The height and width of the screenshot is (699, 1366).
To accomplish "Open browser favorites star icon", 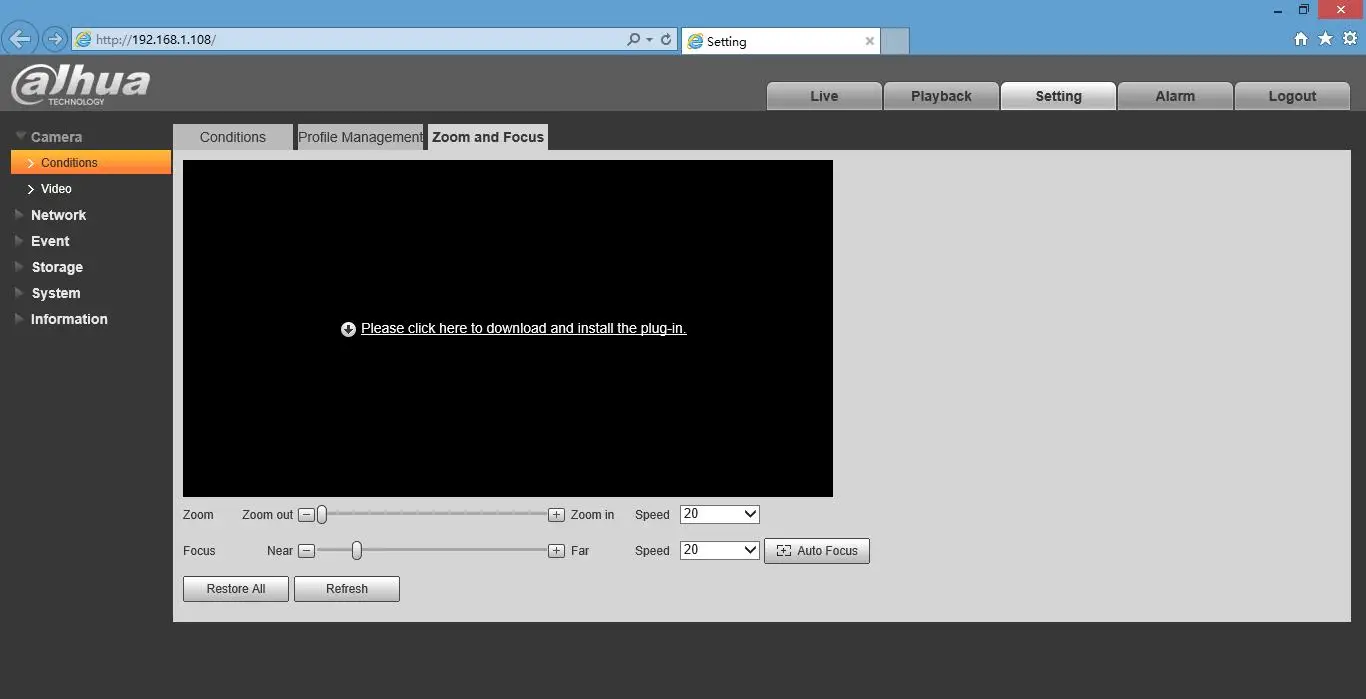I will (1325, 39).
